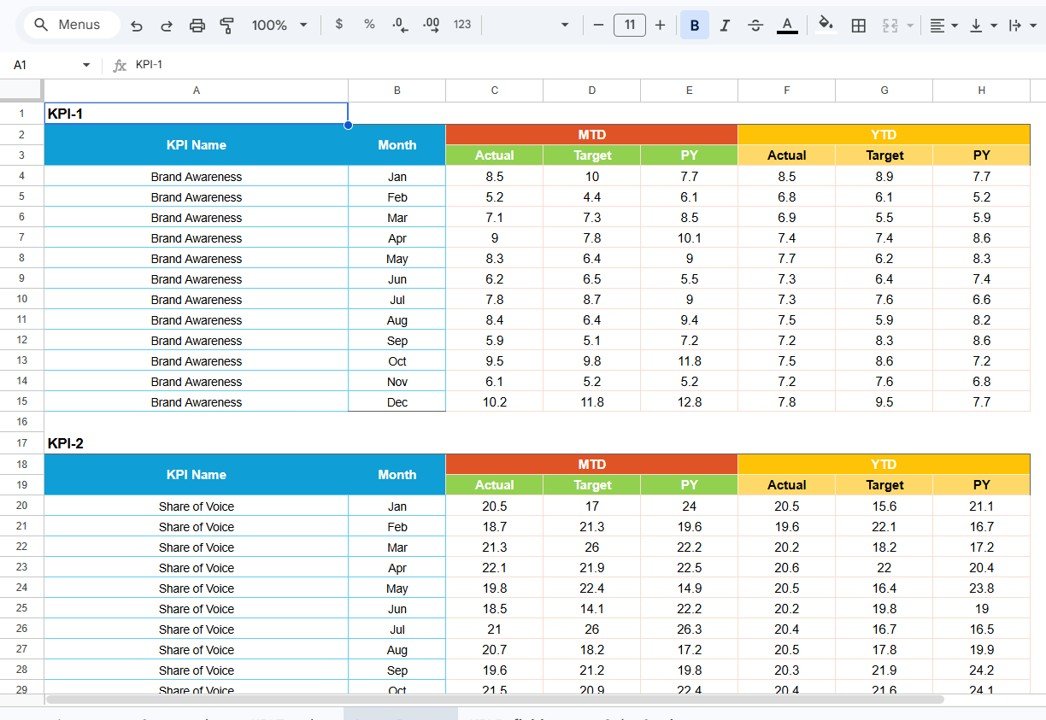
Task: Click YTD PY value 23.8 in row 24
Action: (981, 589)
